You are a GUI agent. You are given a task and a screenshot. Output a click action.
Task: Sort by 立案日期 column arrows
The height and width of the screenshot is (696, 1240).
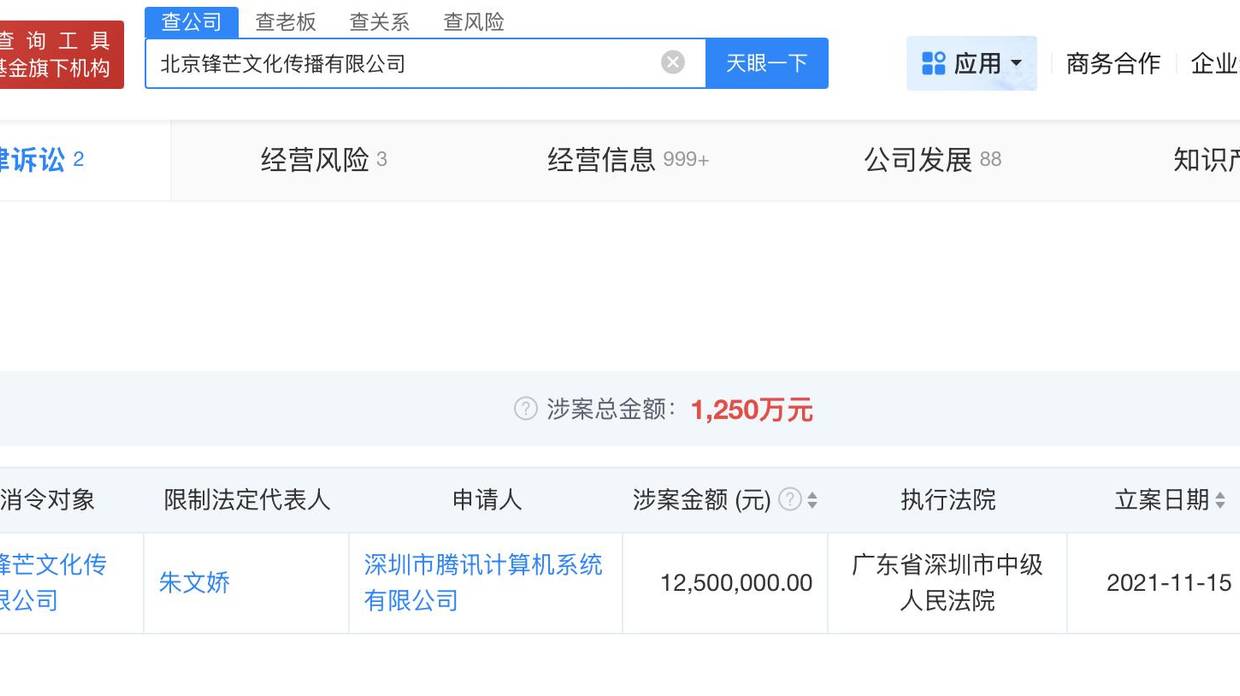1220,500
